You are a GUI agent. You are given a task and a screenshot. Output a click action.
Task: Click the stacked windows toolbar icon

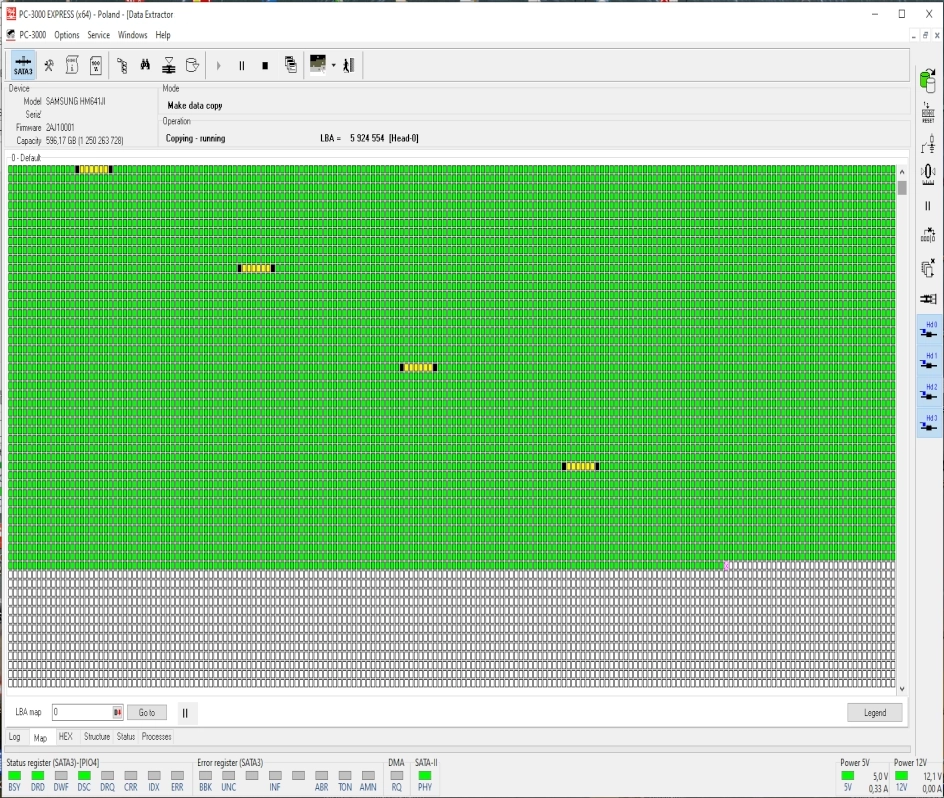pos(290,65)
